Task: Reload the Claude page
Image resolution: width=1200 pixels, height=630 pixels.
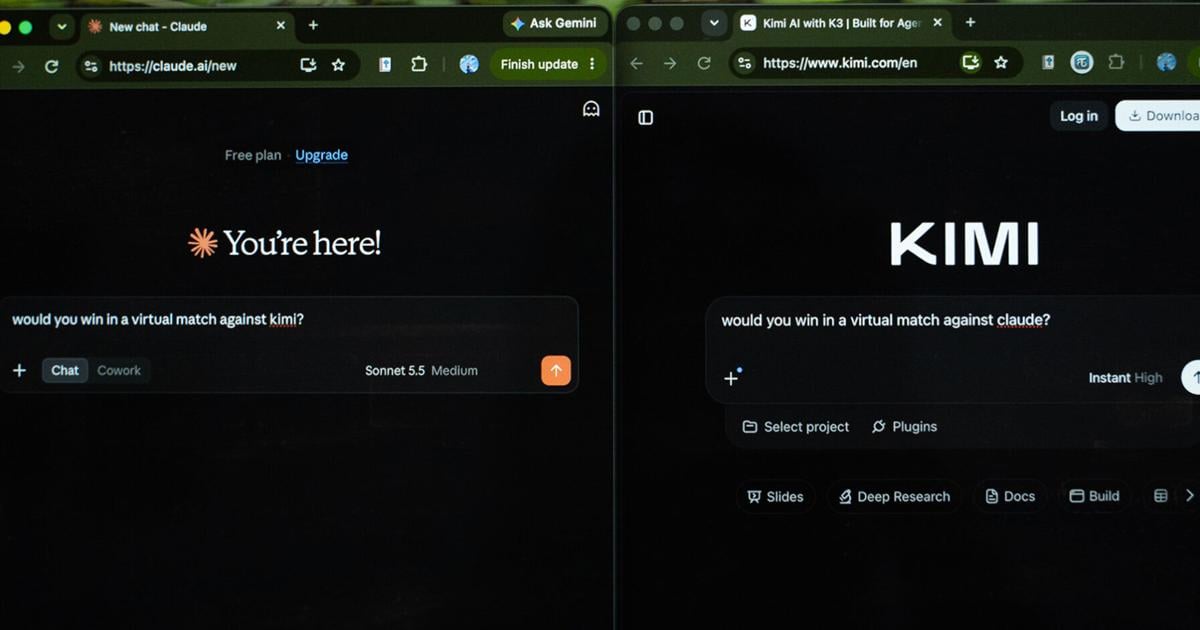Action: click(52, 65)
